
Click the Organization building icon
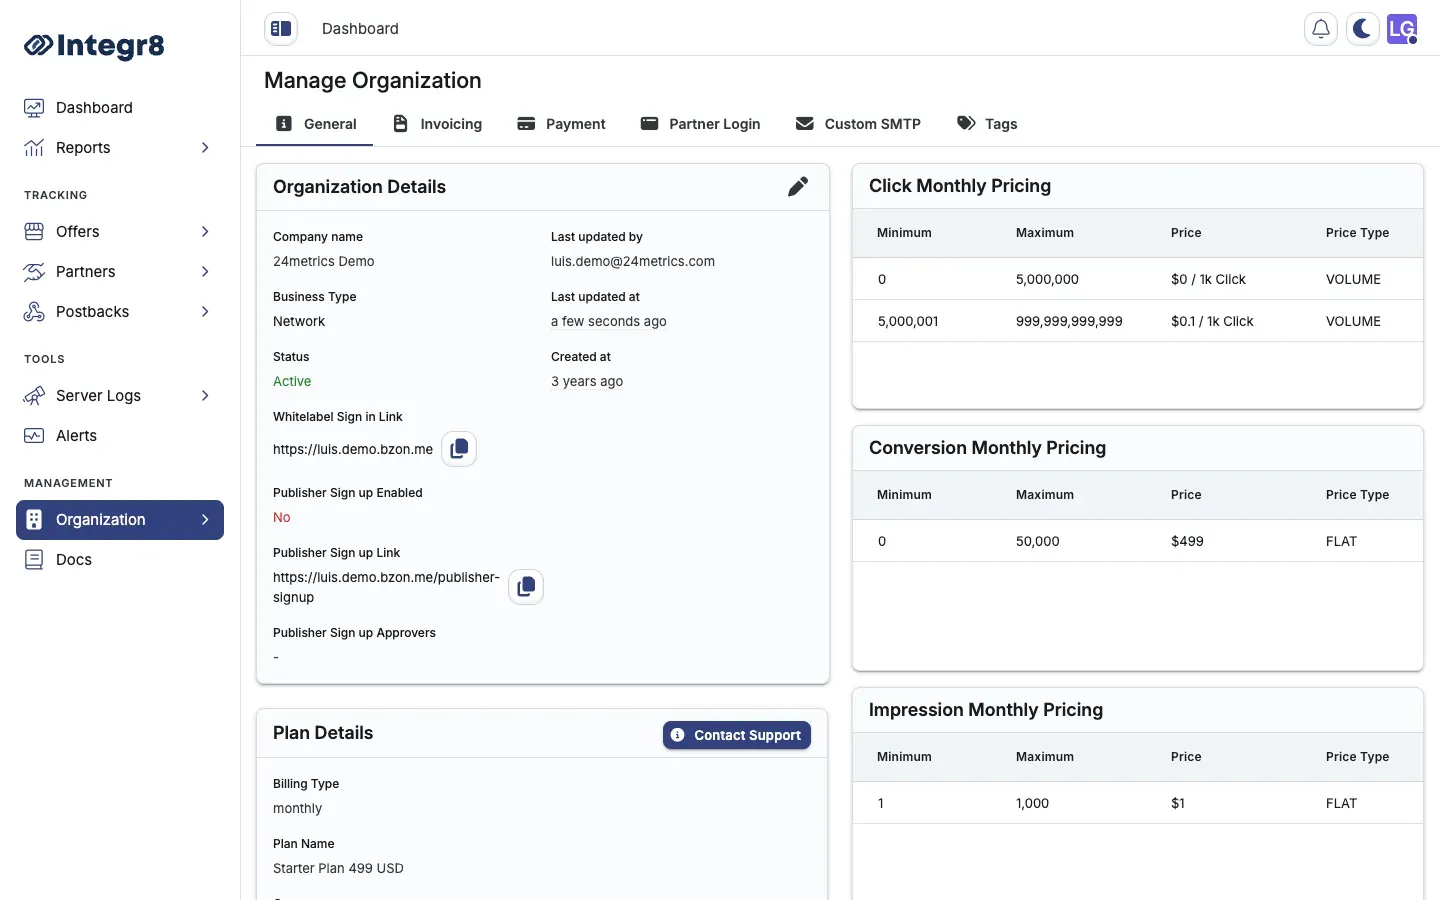click(34, 520)
